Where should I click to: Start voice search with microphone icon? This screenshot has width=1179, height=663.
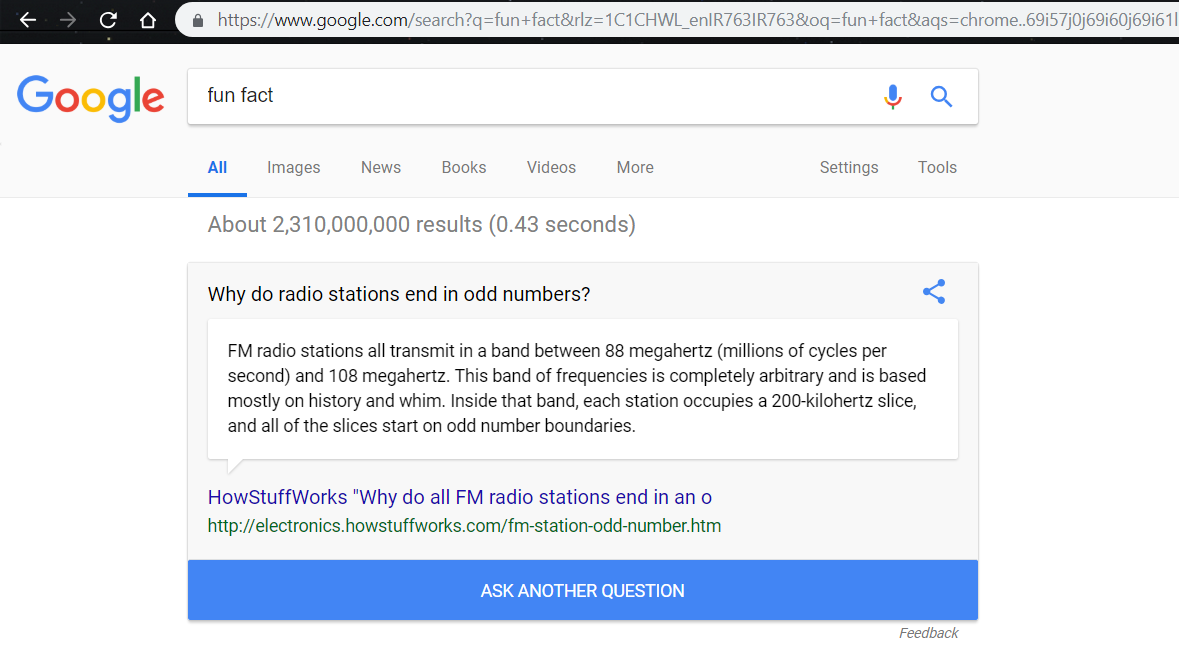point(893,96)
